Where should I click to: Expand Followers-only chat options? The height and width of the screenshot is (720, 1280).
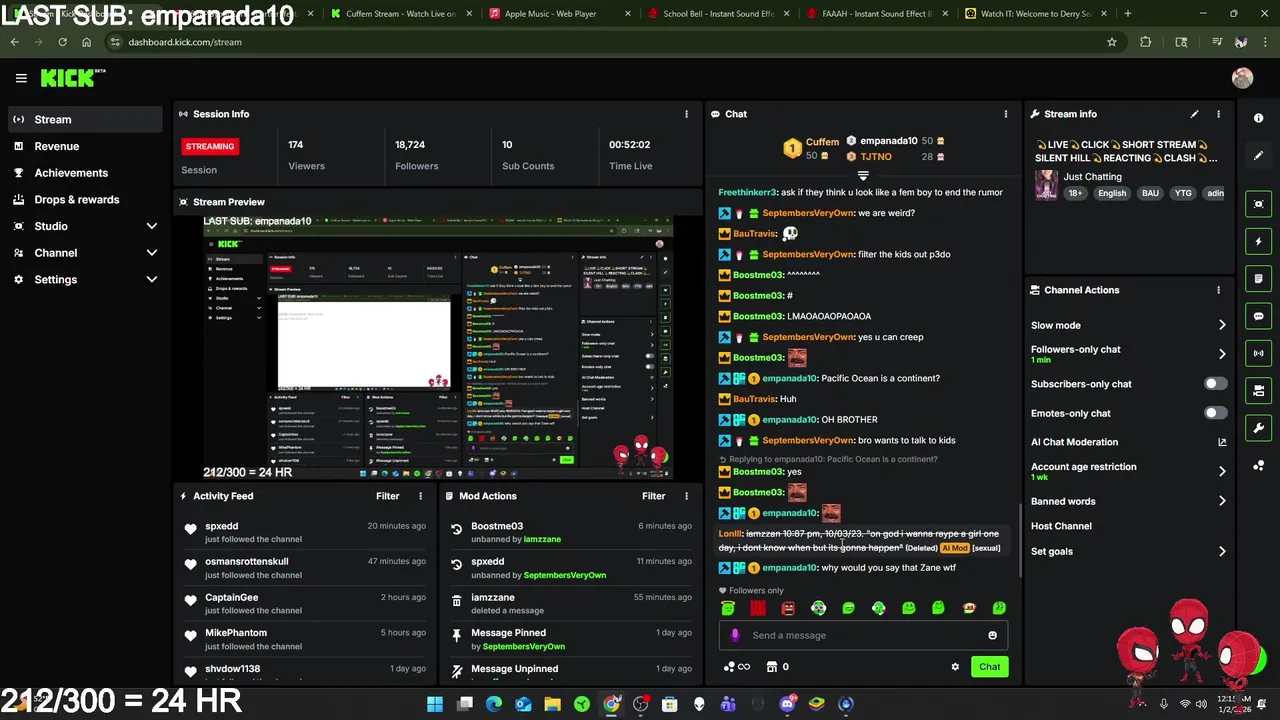[1221, 354]
